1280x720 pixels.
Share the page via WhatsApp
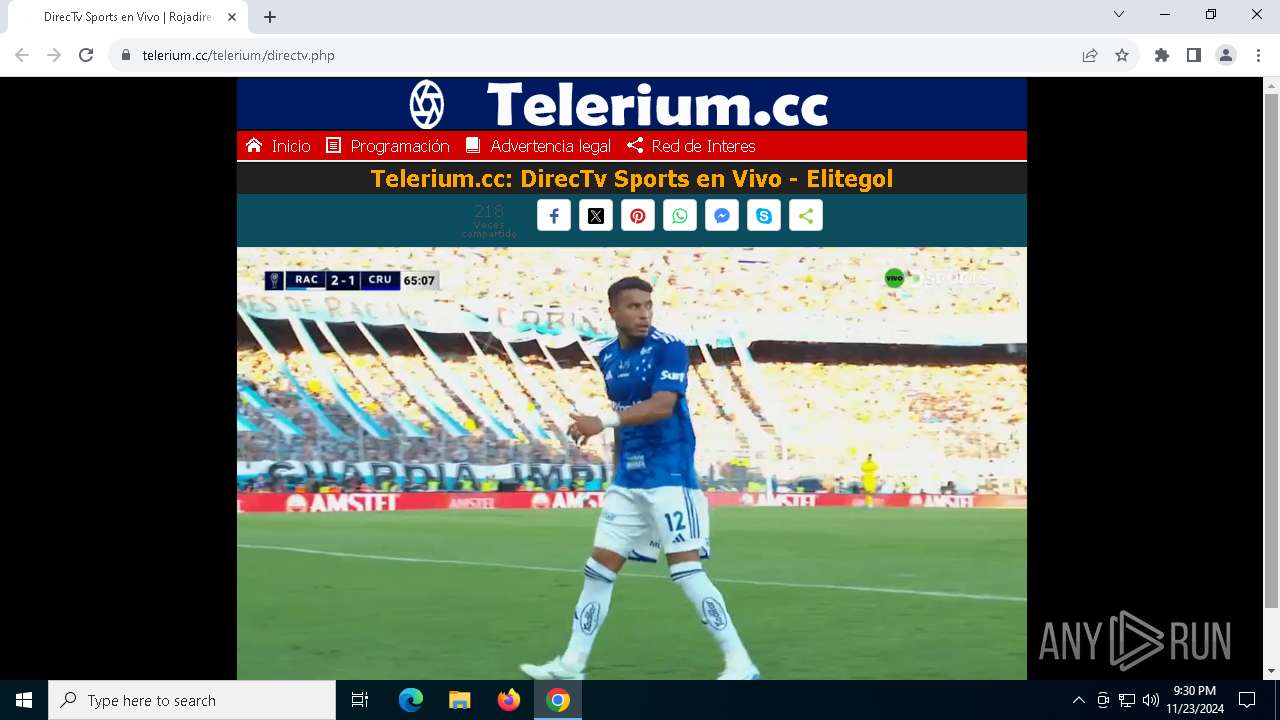680,216
